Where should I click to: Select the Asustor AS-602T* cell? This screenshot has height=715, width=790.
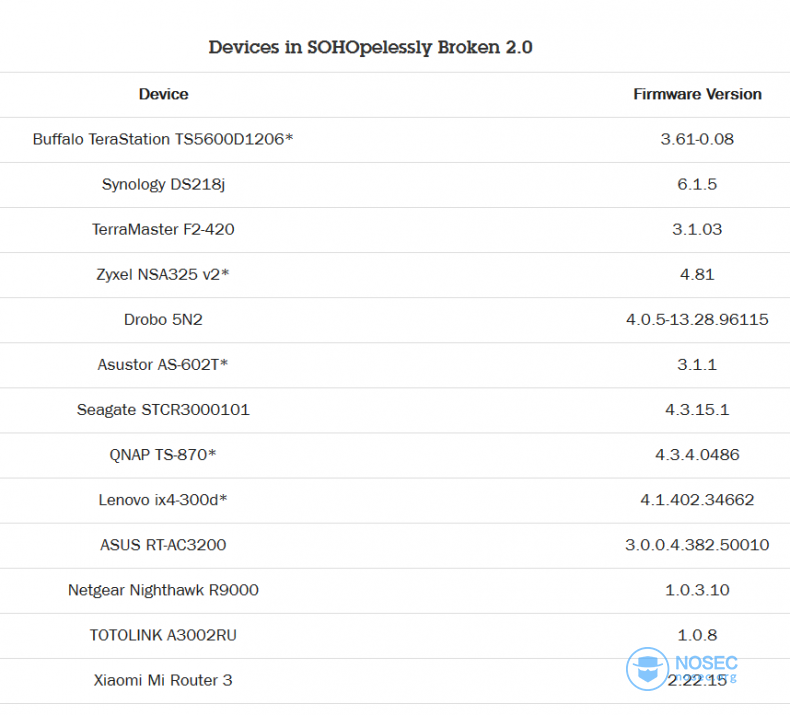click(163, 364)
